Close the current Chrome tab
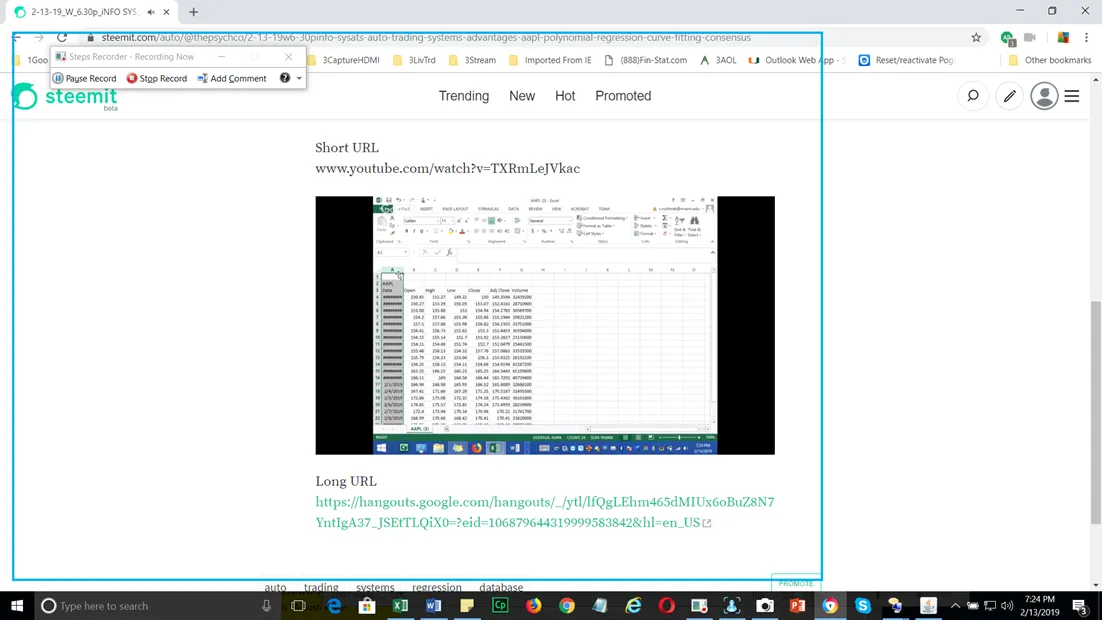The image size is (1102, 620). click(166, 12)
